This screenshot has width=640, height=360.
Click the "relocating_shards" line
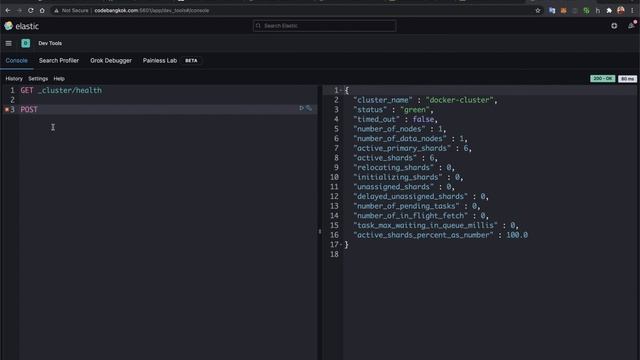tap(404, 167)
